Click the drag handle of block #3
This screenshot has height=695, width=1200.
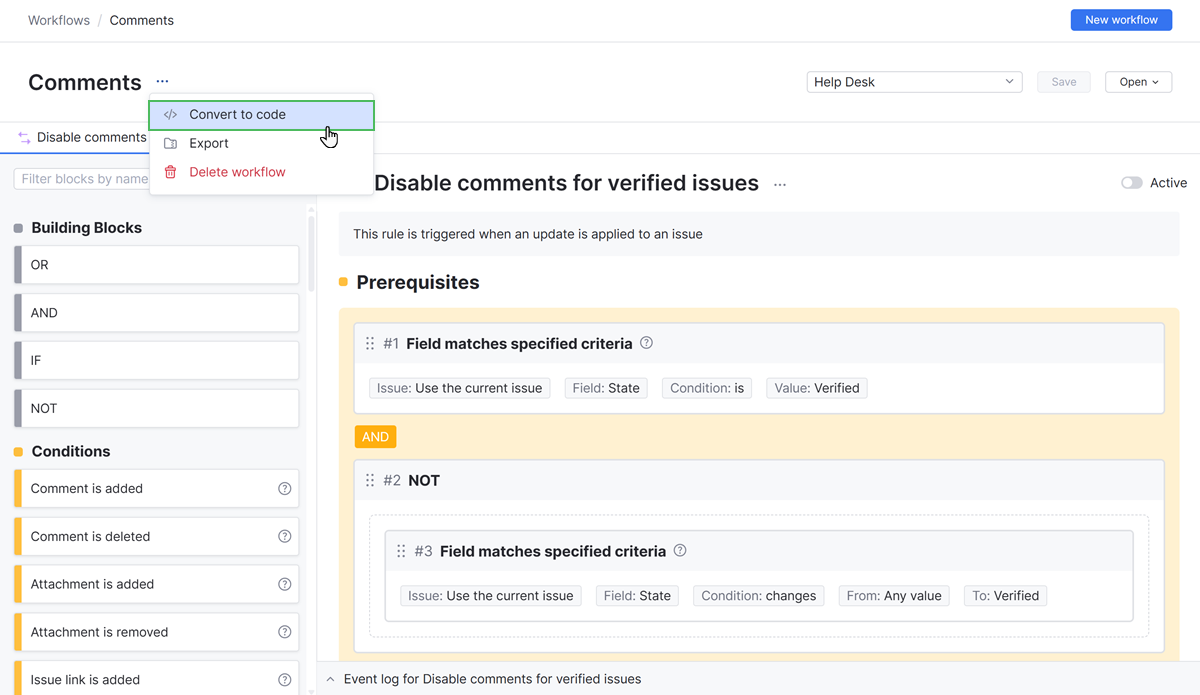[x=401, y=551]
